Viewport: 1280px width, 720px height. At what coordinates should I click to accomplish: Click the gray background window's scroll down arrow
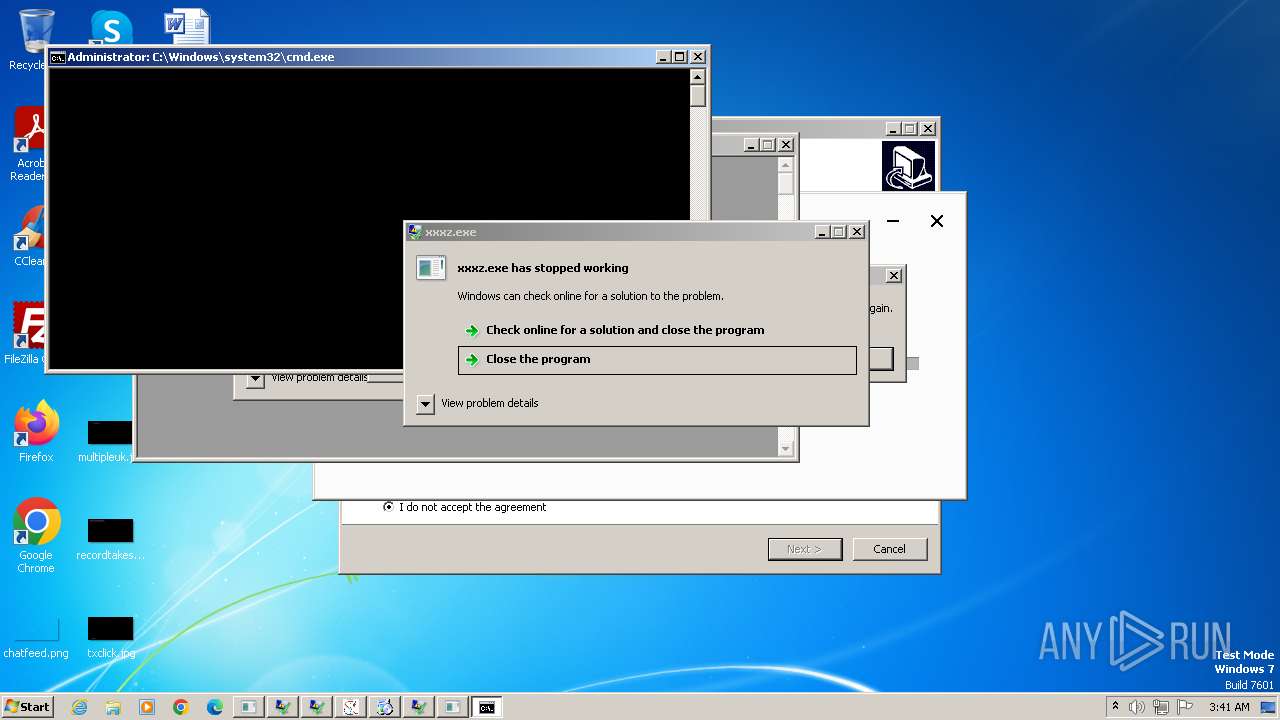(x=786, y=449)
